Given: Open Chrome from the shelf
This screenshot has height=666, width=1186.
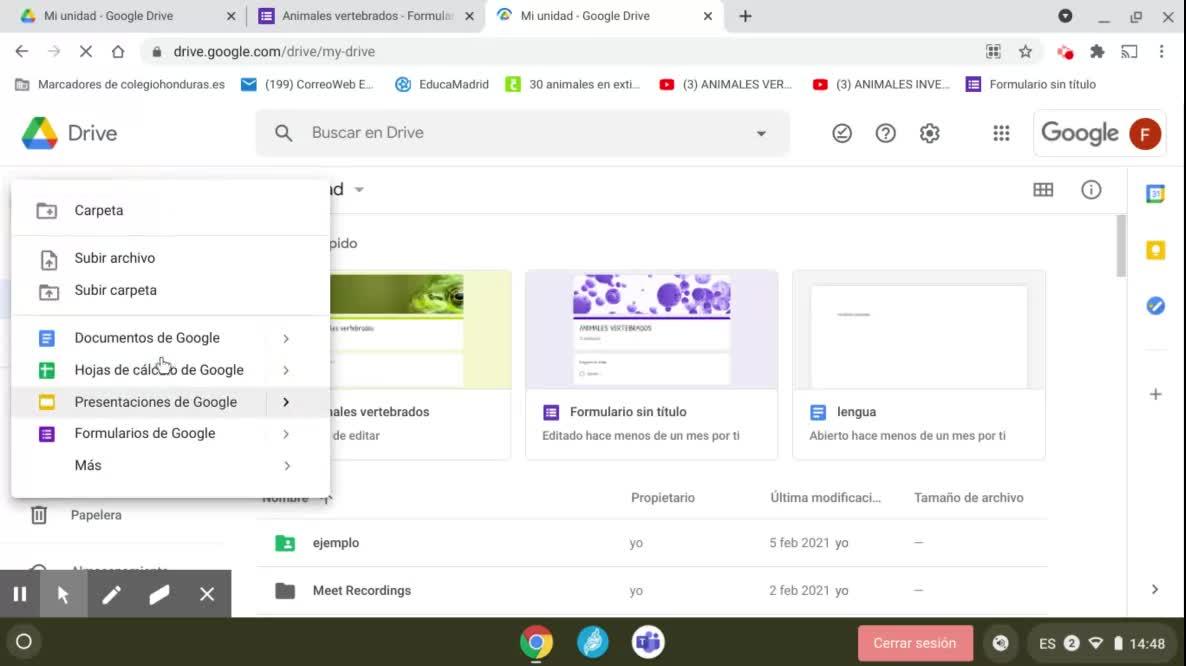Looking at the screenshot, I should tap(536, 642).
